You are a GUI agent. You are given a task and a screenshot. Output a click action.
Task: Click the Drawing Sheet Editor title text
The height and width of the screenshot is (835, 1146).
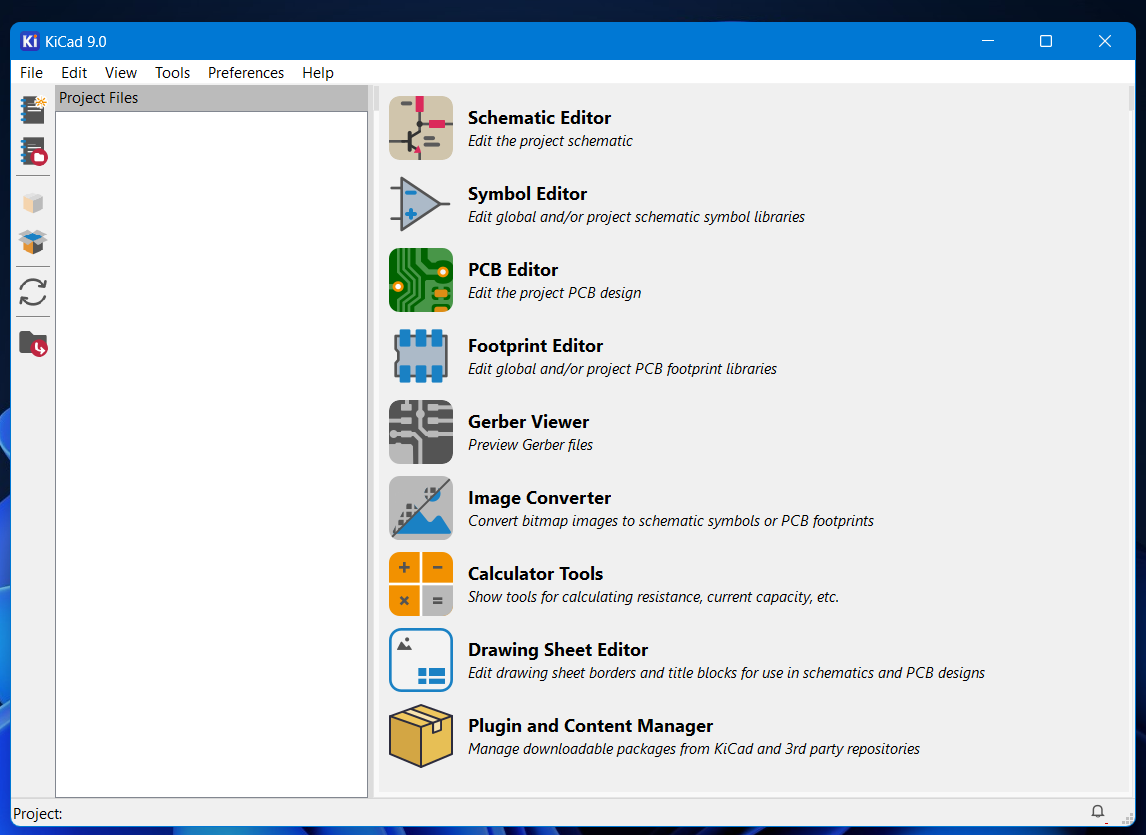click(558, 650)
